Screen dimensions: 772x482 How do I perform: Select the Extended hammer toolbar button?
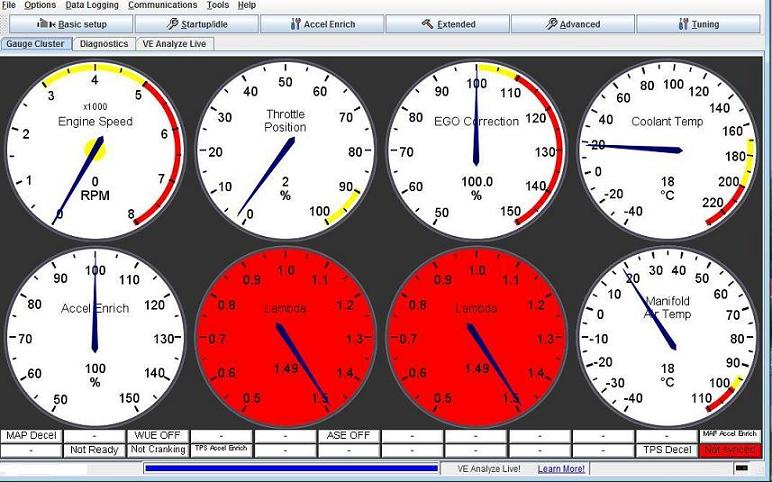point(448,24)
